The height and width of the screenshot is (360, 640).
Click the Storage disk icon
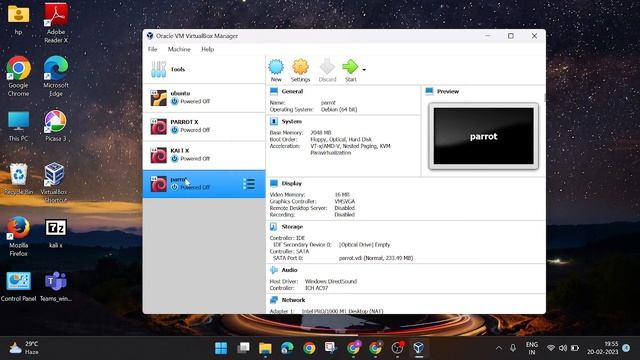point(274,227)
